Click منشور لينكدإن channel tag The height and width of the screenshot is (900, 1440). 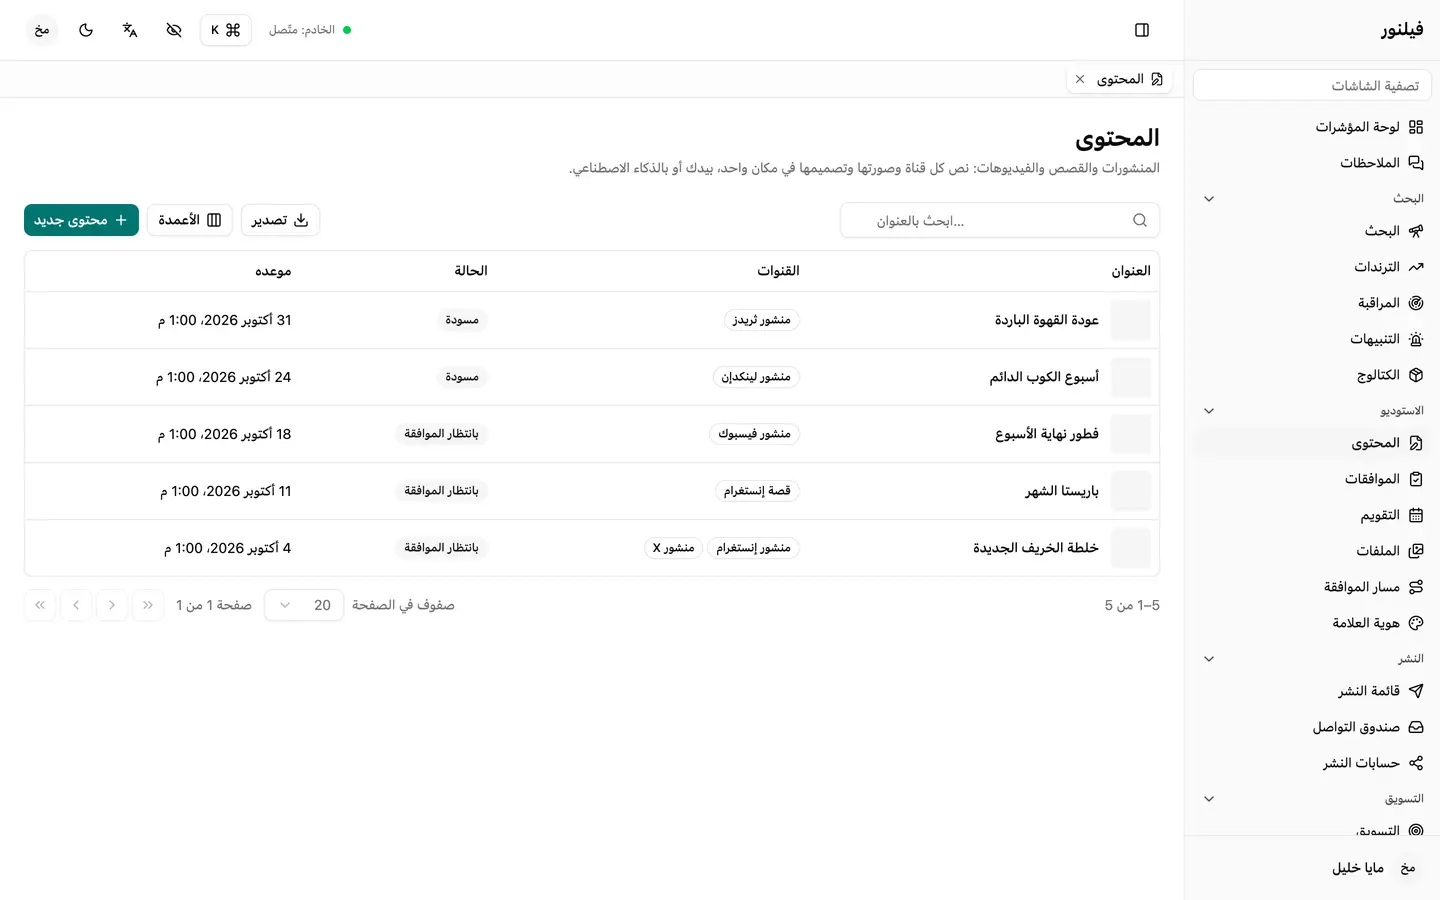(756, 377)
